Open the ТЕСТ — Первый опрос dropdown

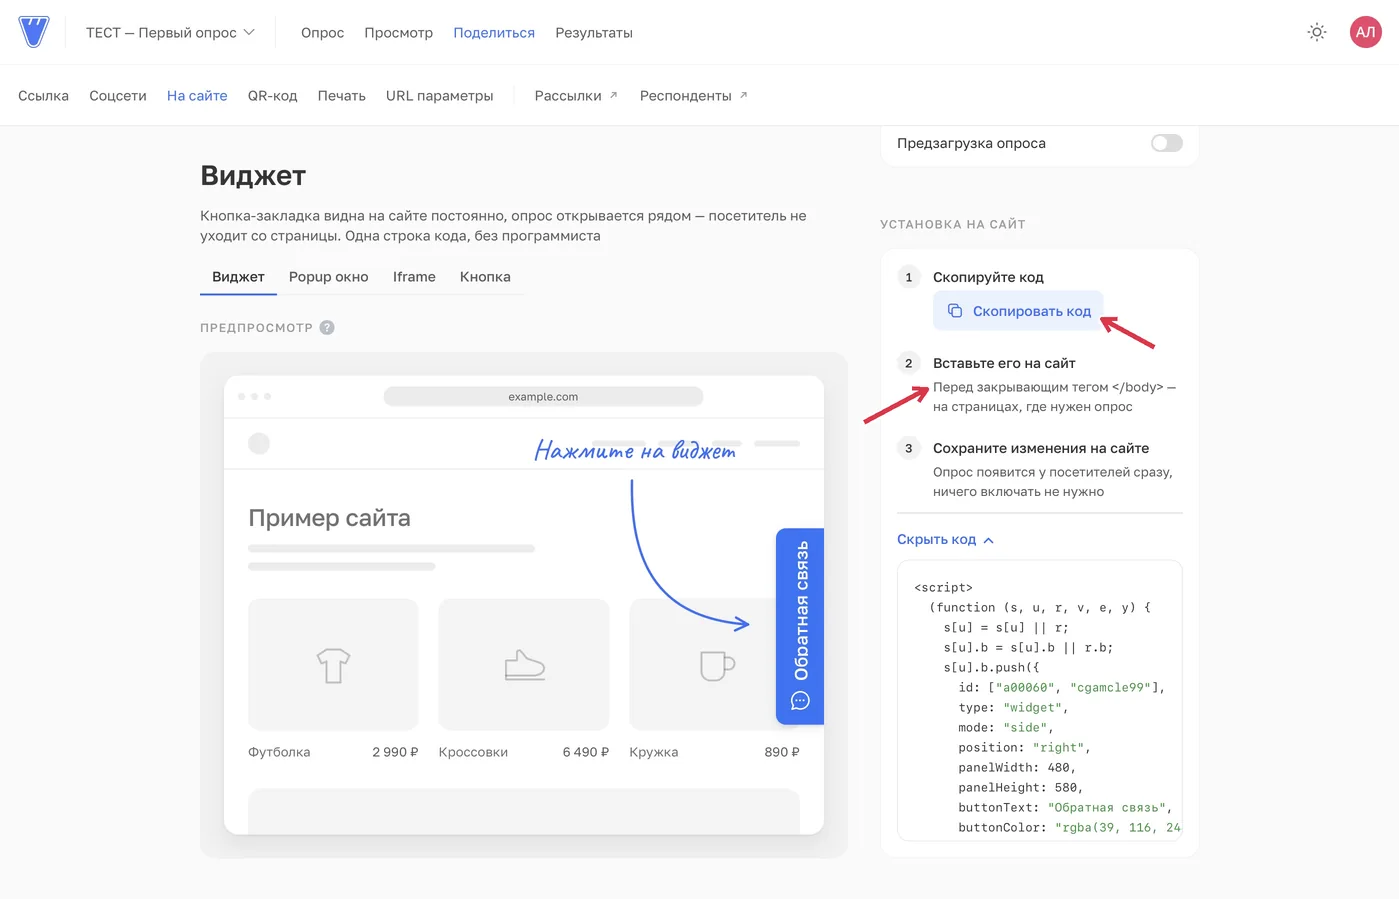[170, 33]
